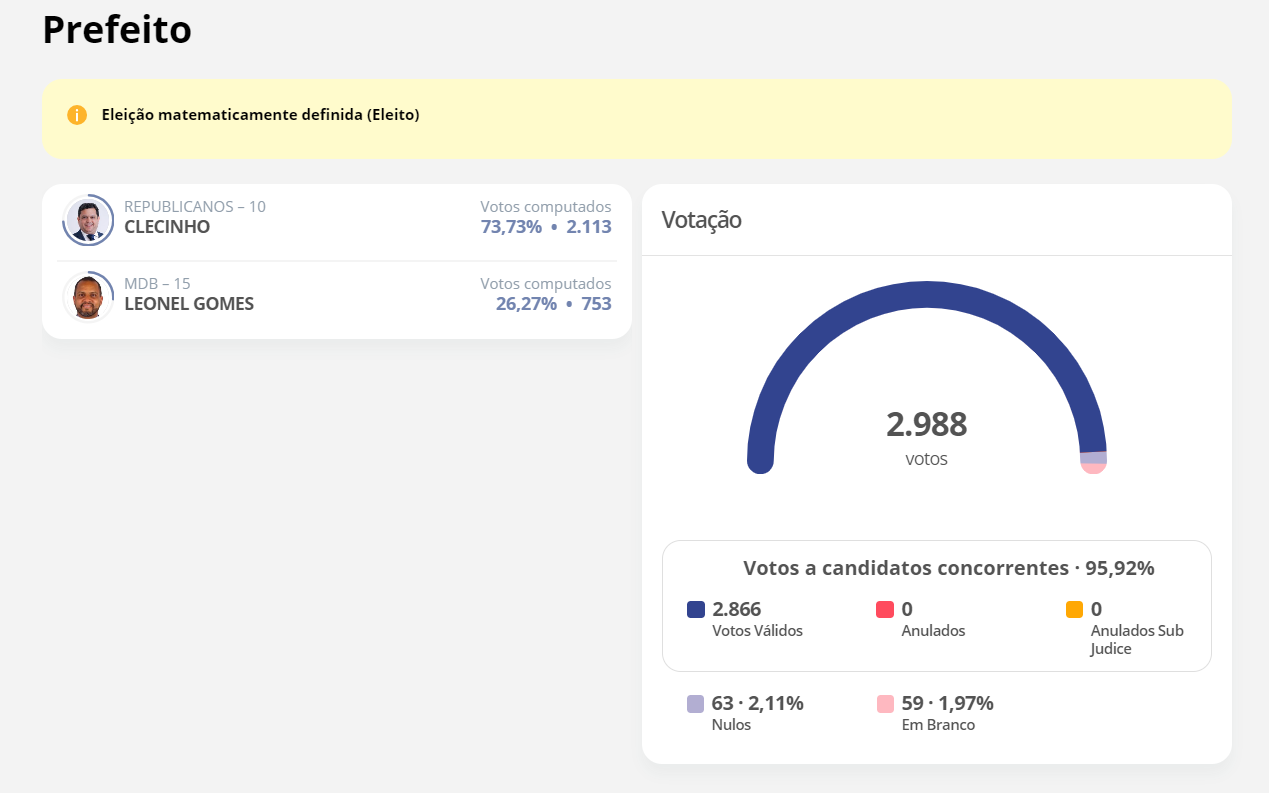Select candidate name LEONEL GOMES
This screenshot has width=1269, height=793.
click(x=189, y=304)
